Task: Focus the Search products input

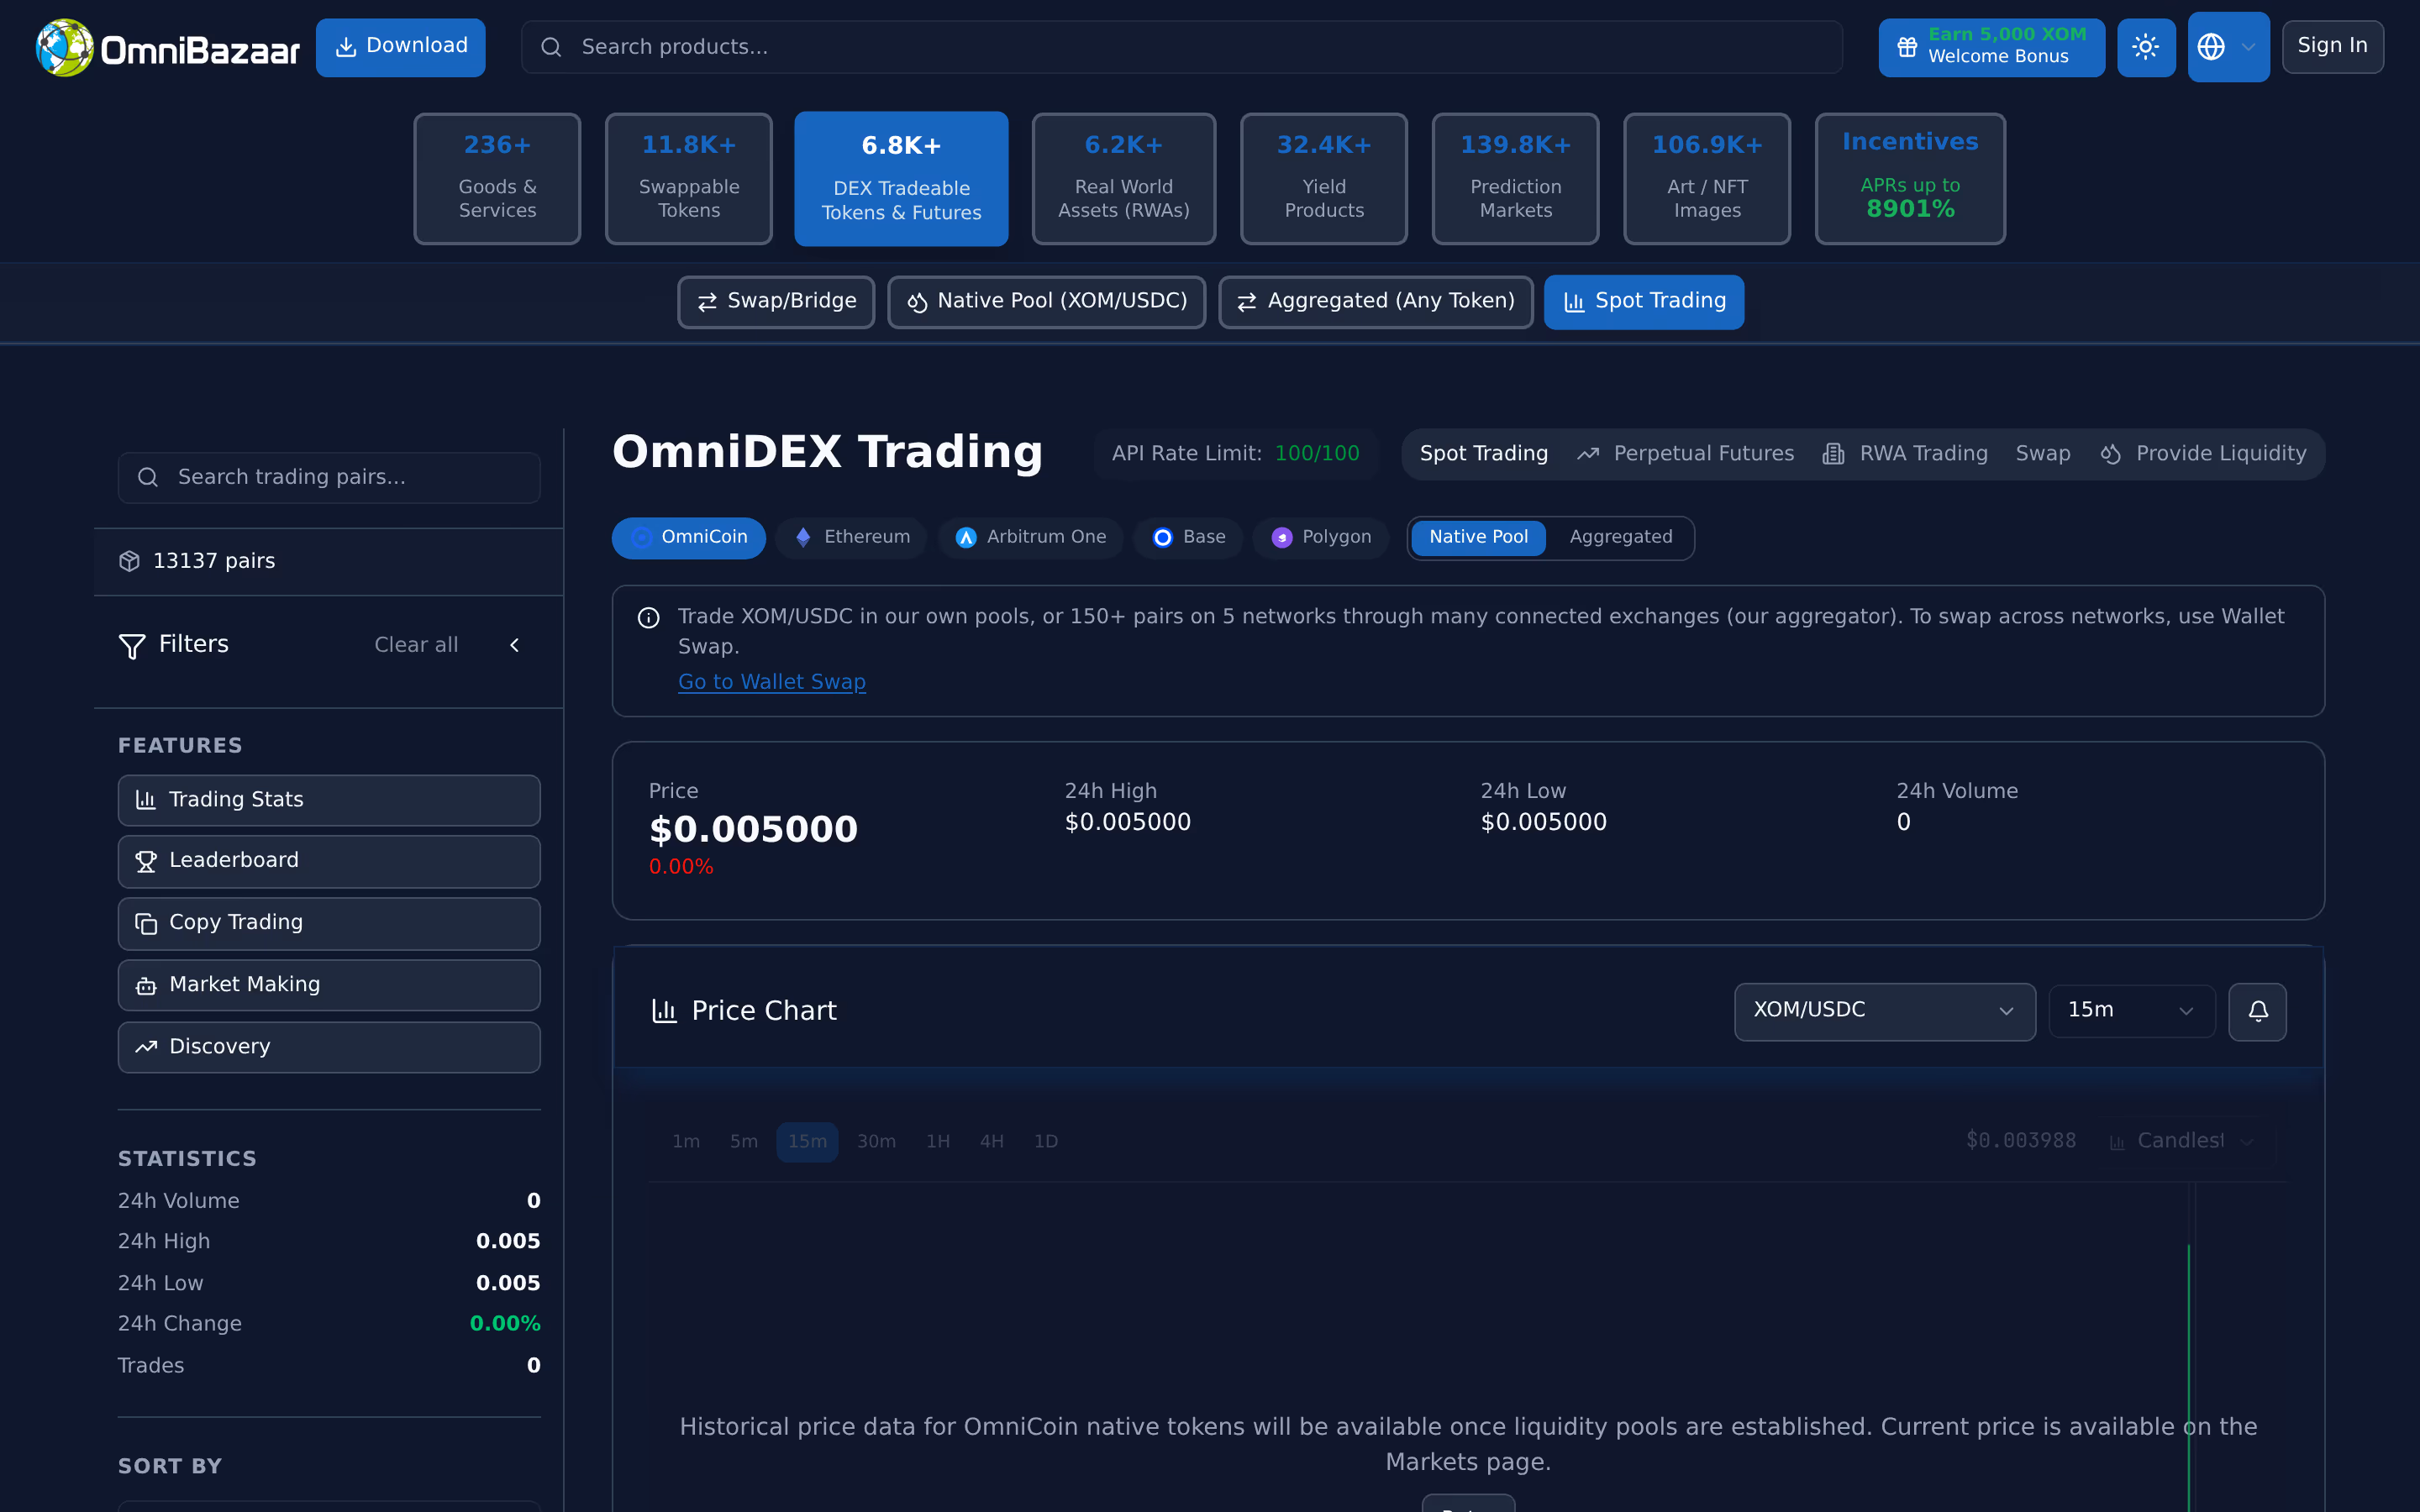Action: (1181, 47)
